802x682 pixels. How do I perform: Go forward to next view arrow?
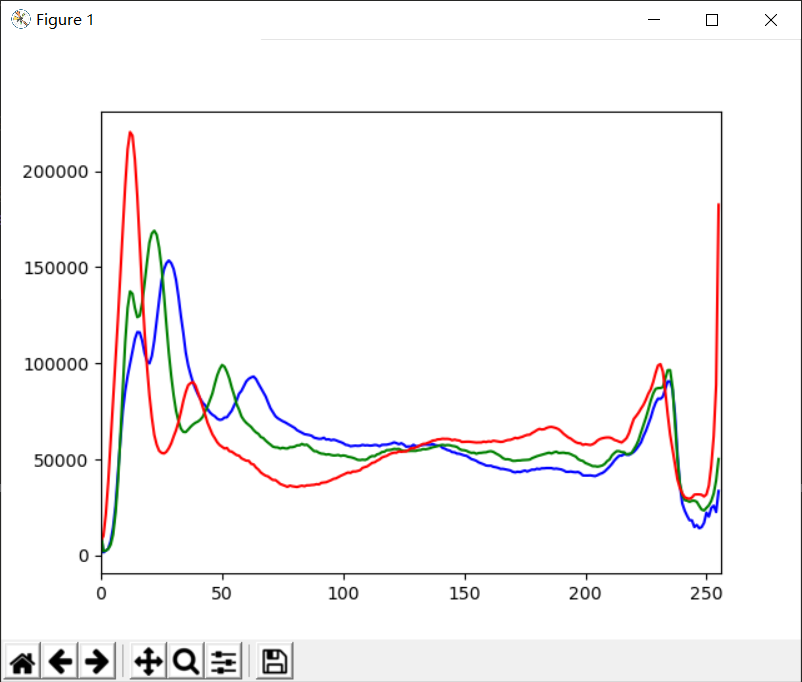97,662
